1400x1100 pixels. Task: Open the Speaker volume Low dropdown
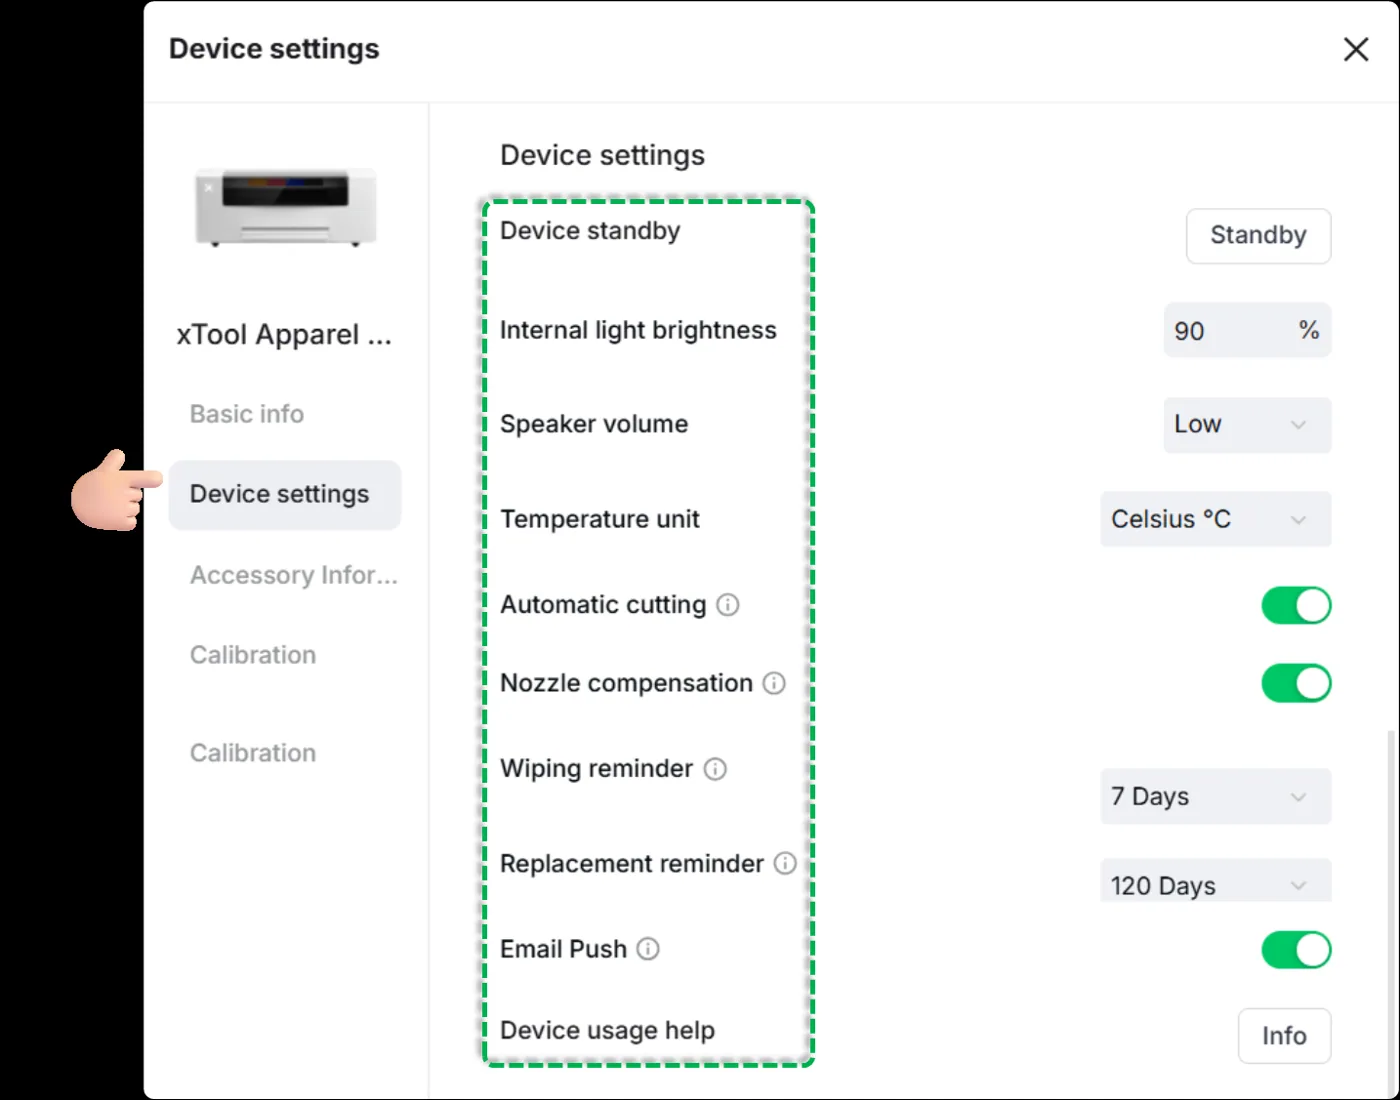click(x=1247, y=425)
